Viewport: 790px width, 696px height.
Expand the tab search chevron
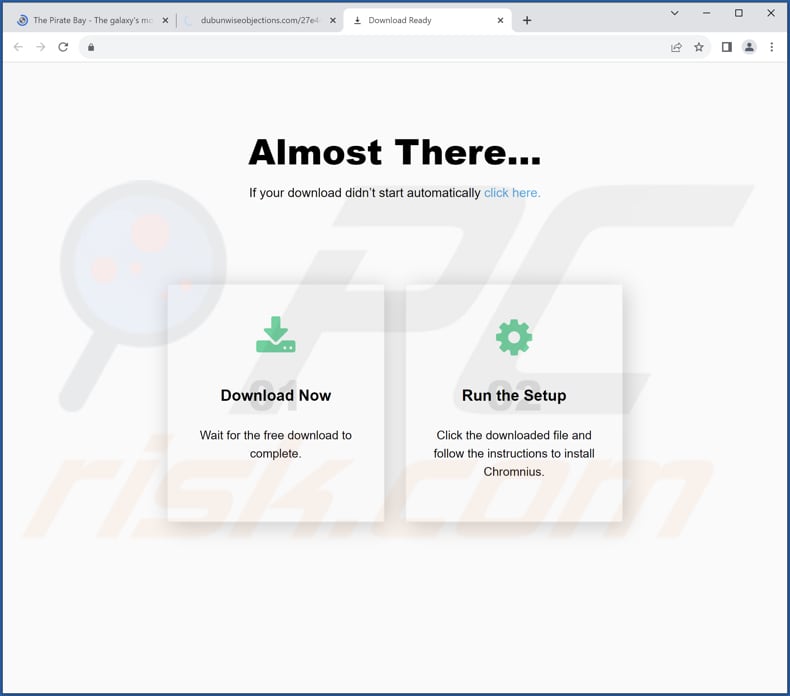(675, 13)
